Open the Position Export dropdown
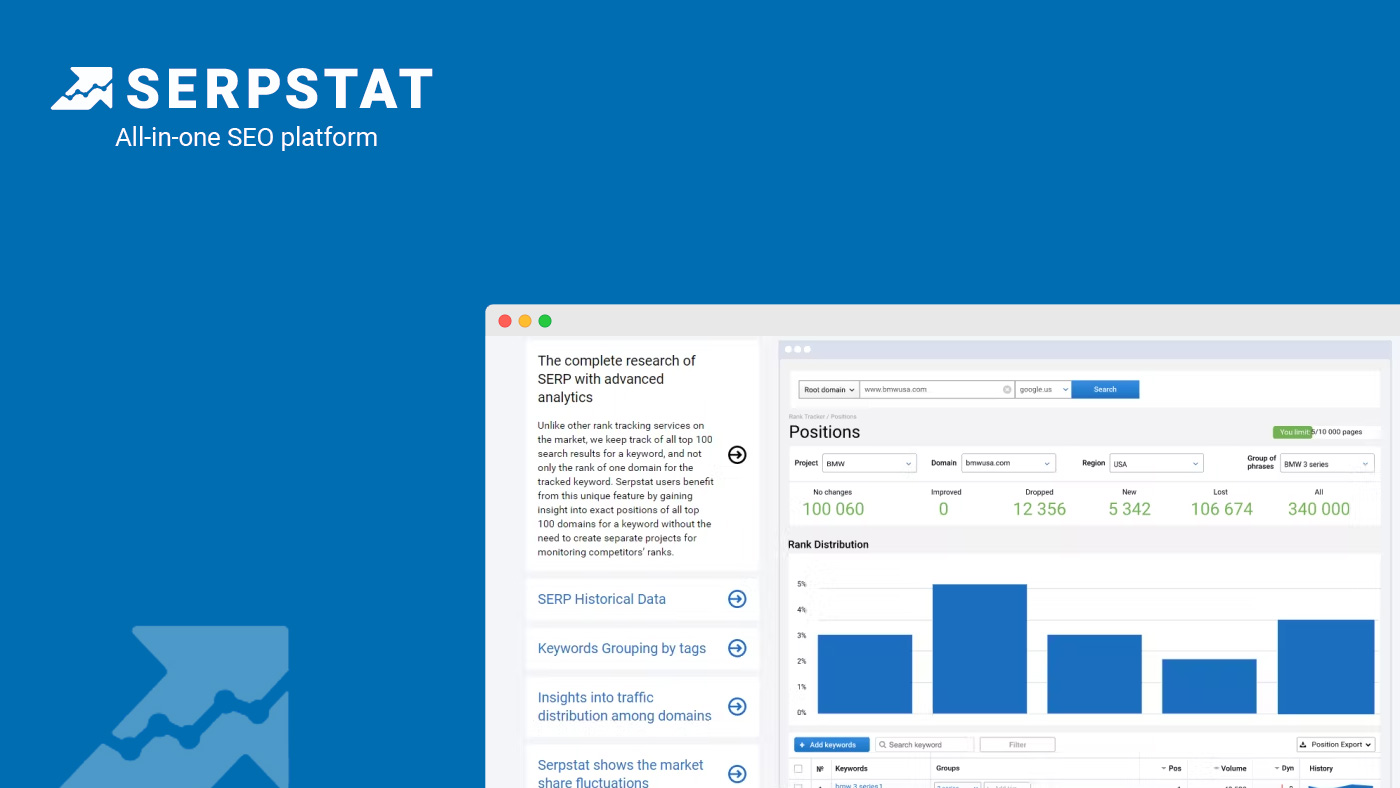1400x788 pixels. pyautogui.click(x=1336, y=744)
